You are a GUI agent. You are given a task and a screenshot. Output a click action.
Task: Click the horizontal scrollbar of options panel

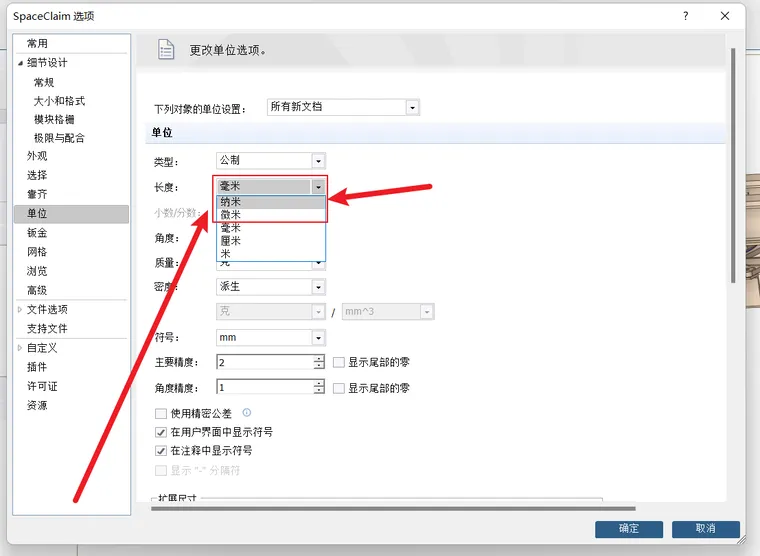point(393,508)
